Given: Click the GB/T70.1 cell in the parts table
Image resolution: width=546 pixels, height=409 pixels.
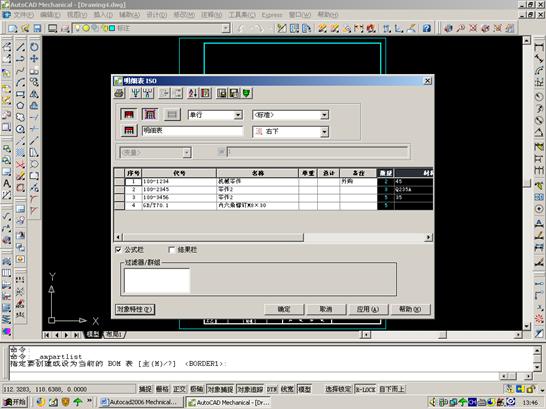Looking at the screenshot, I should [x=179, y=205].
